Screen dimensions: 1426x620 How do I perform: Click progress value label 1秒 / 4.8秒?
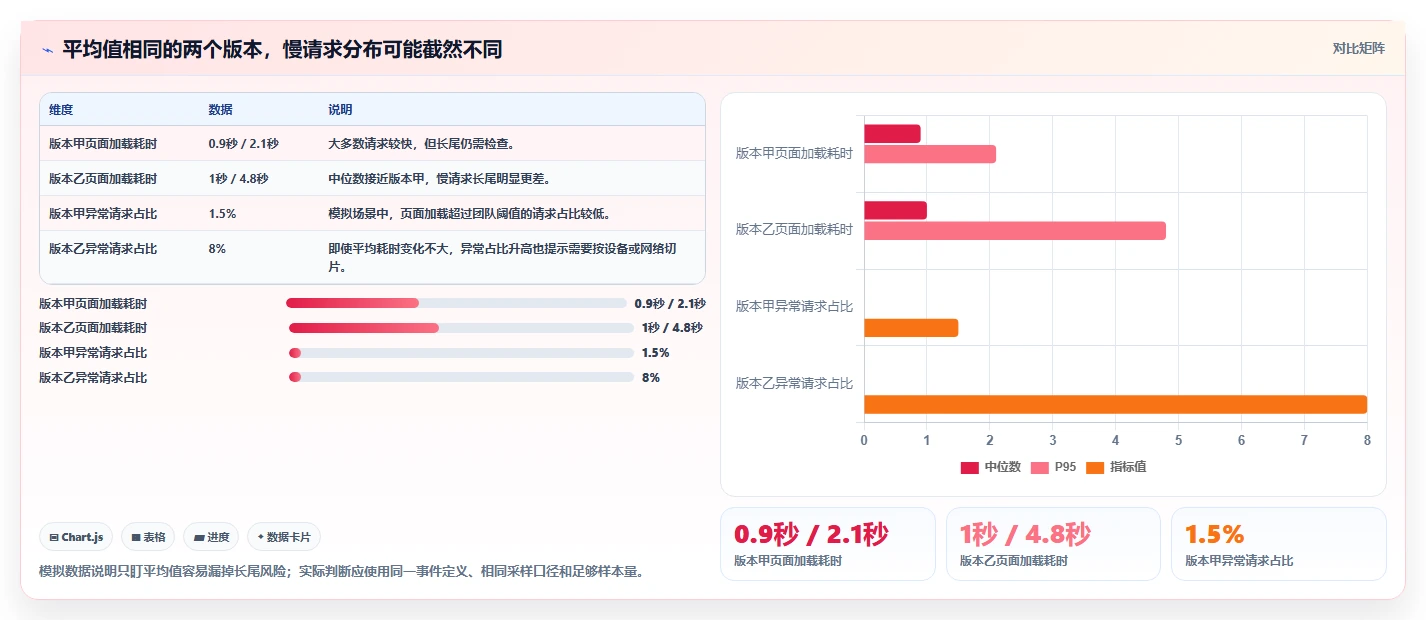(672, 328)
